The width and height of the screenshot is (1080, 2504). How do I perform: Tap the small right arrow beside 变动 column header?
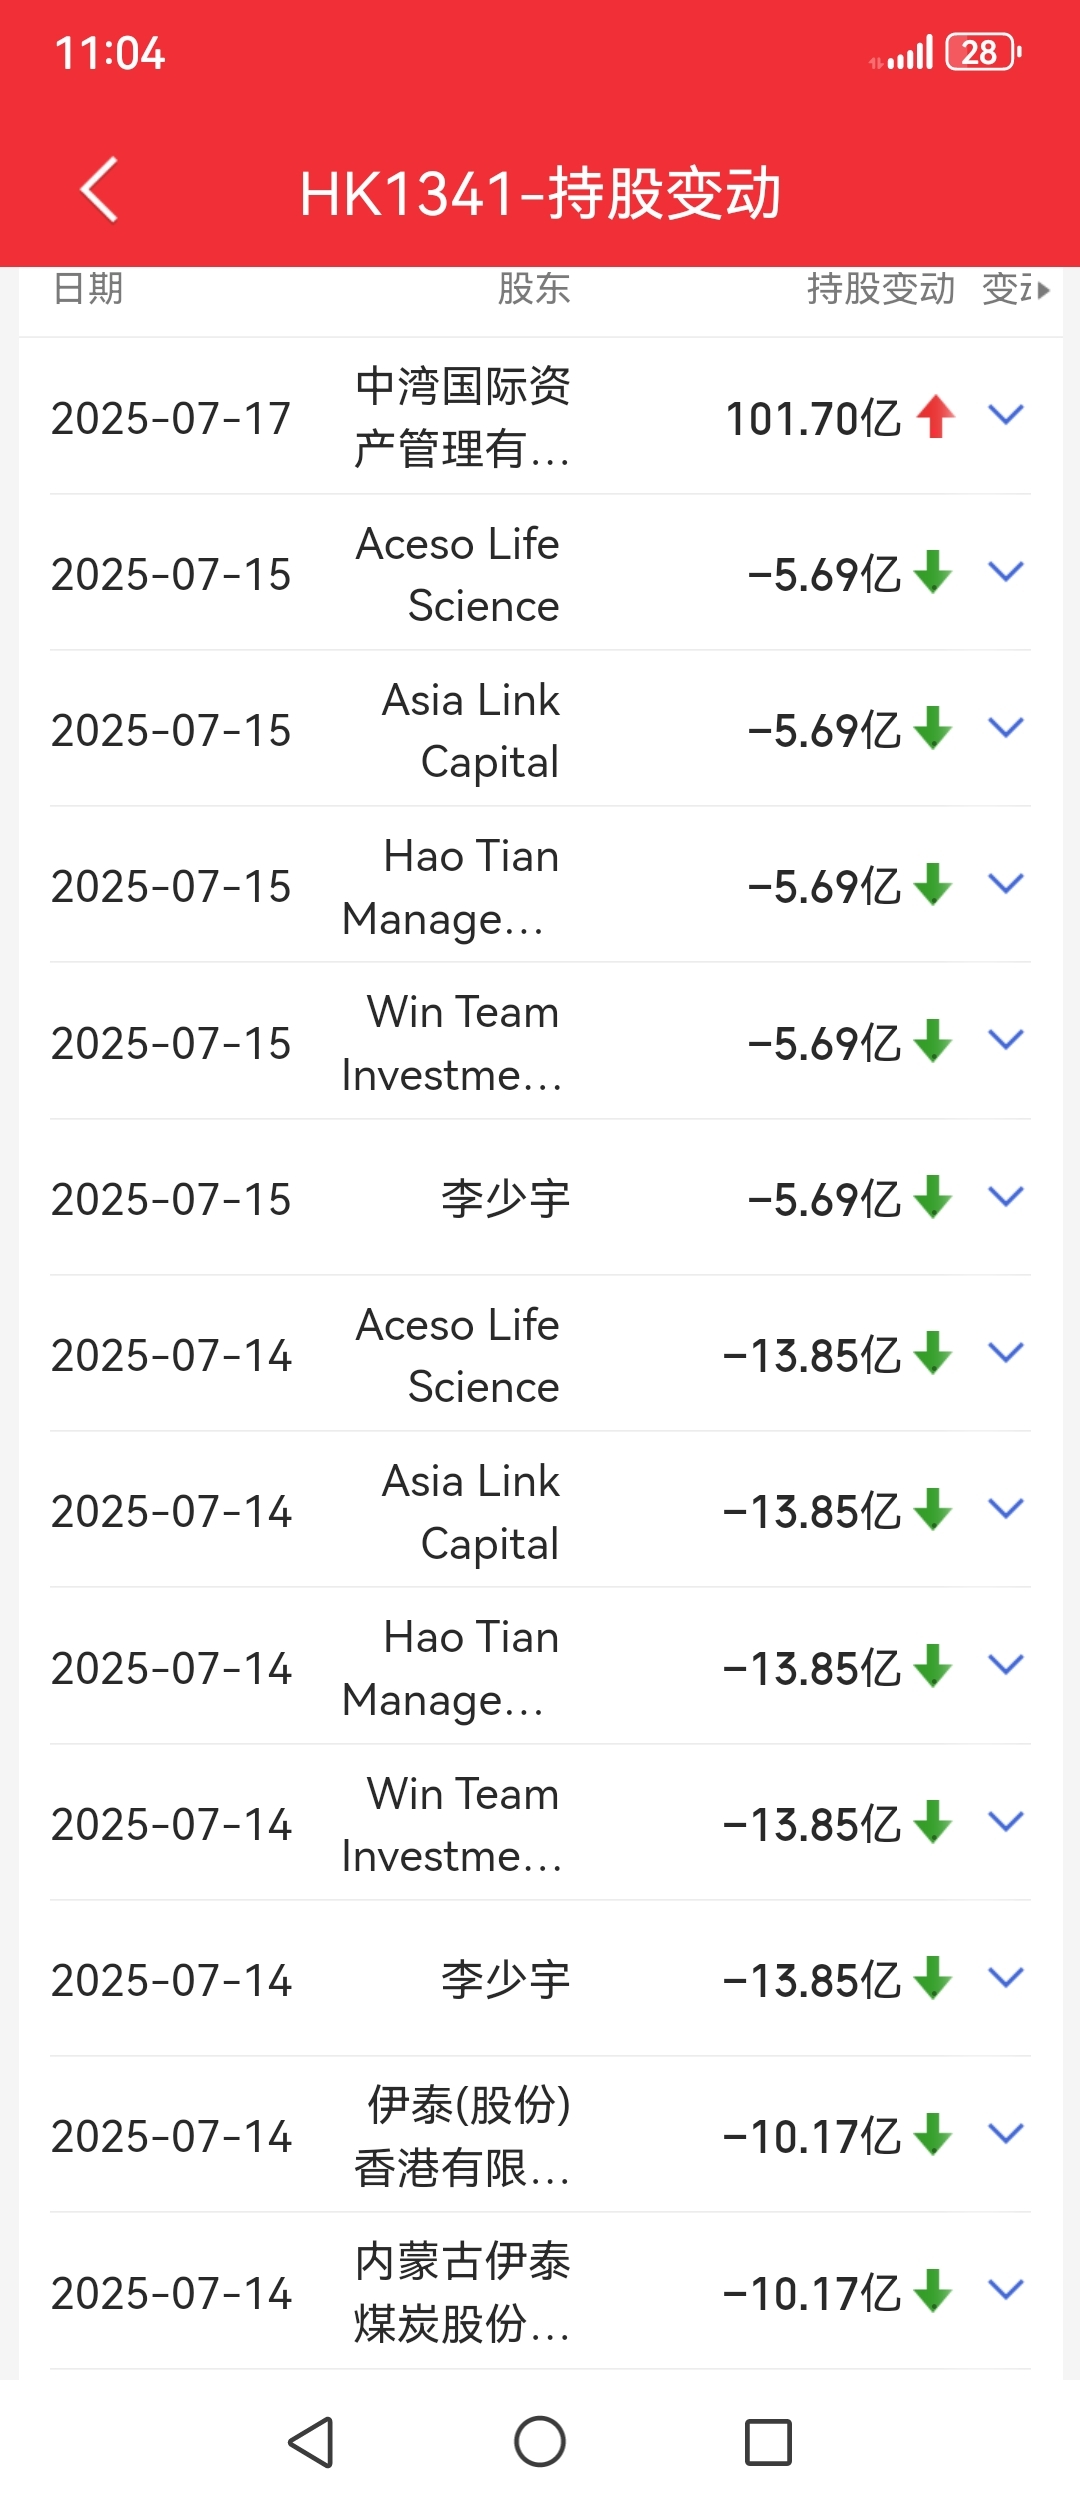click(1044, 291)
